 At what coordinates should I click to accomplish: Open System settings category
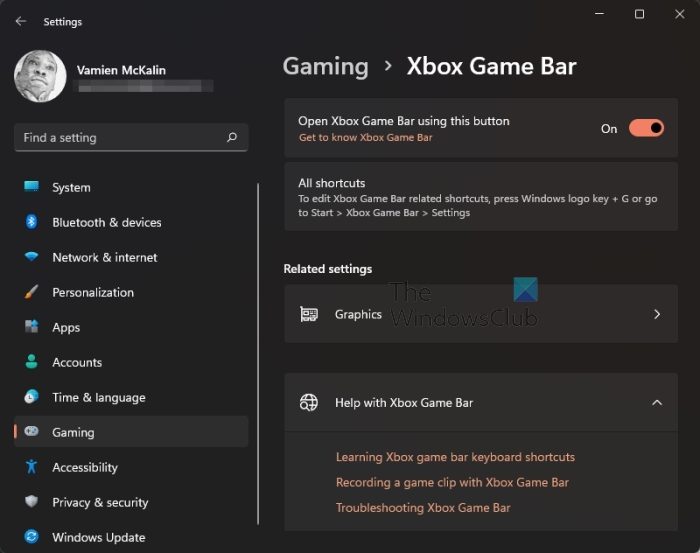131,187
